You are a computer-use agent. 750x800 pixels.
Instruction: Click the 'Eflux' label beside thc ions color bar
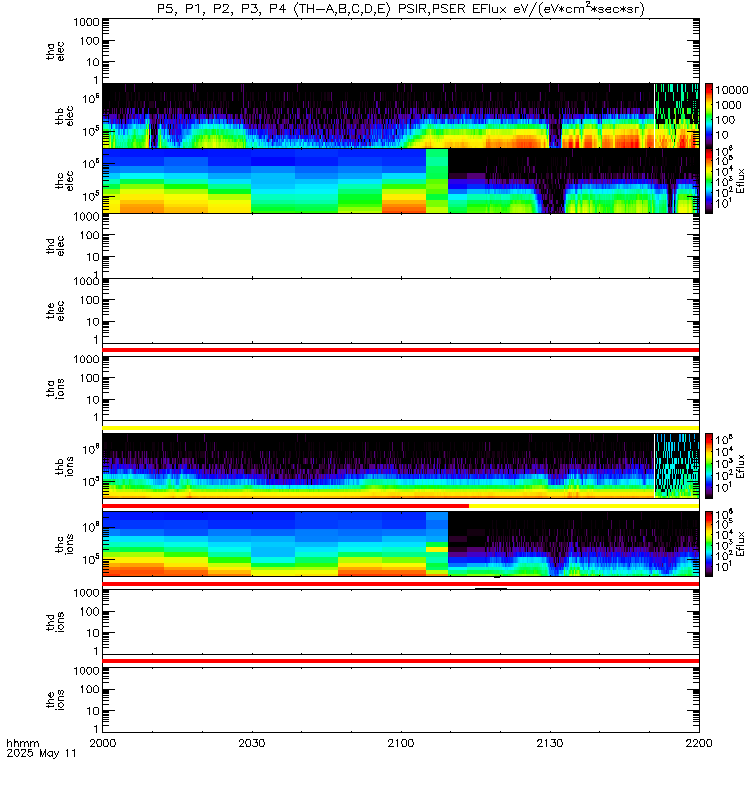[741, 544]
